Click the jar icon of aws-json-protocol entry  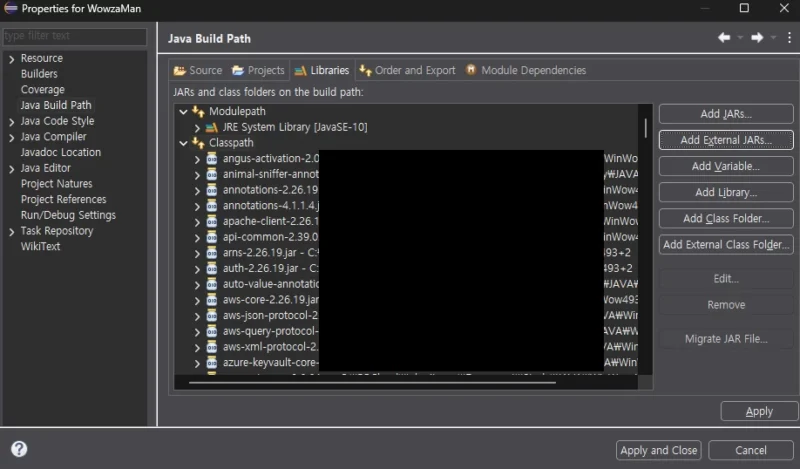pos(212,316)
